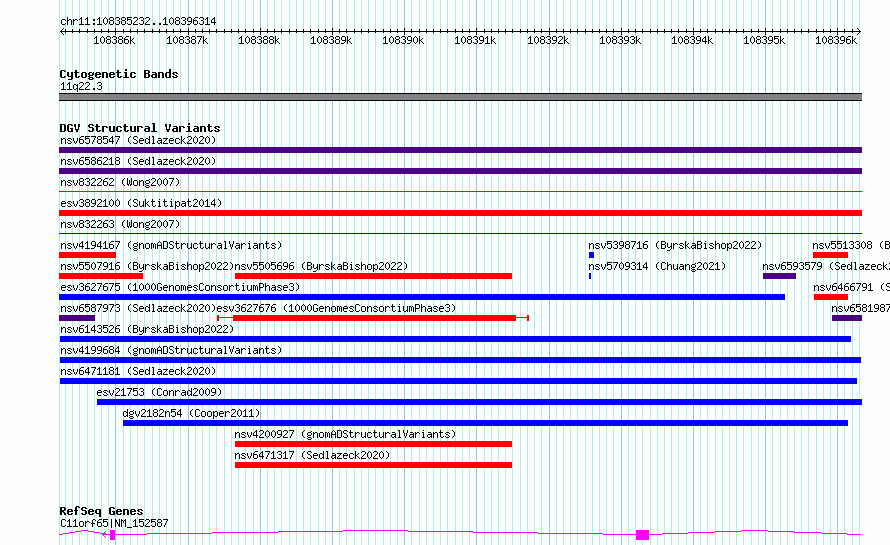Open nsv5709314 (Chuang2021) variant
Image resolution: width=890 pixels, height=545 pixels.
590,276
